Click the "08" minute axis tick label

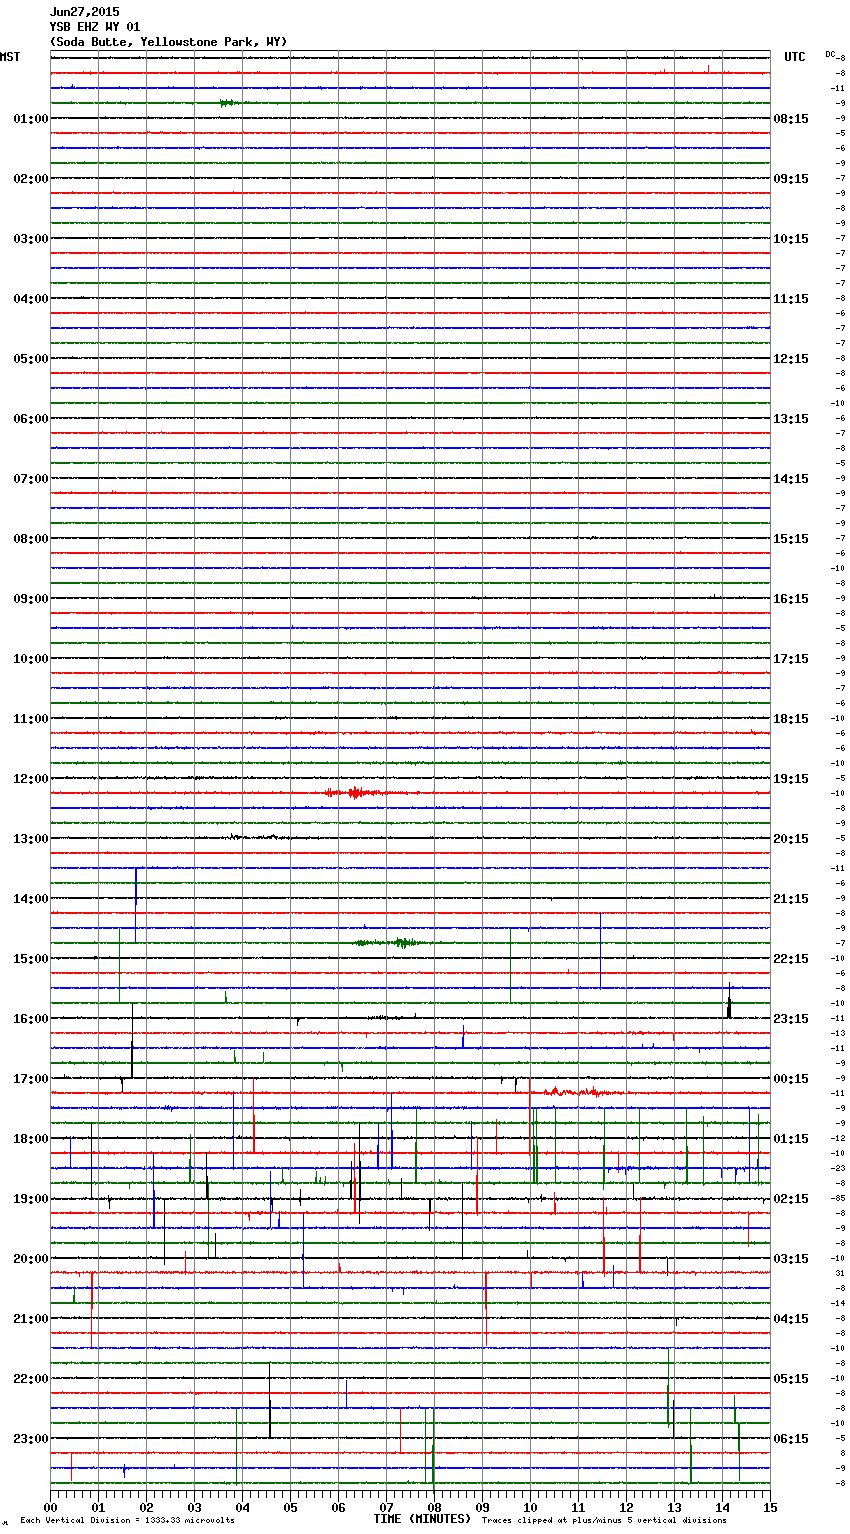tap(433, 1507)
